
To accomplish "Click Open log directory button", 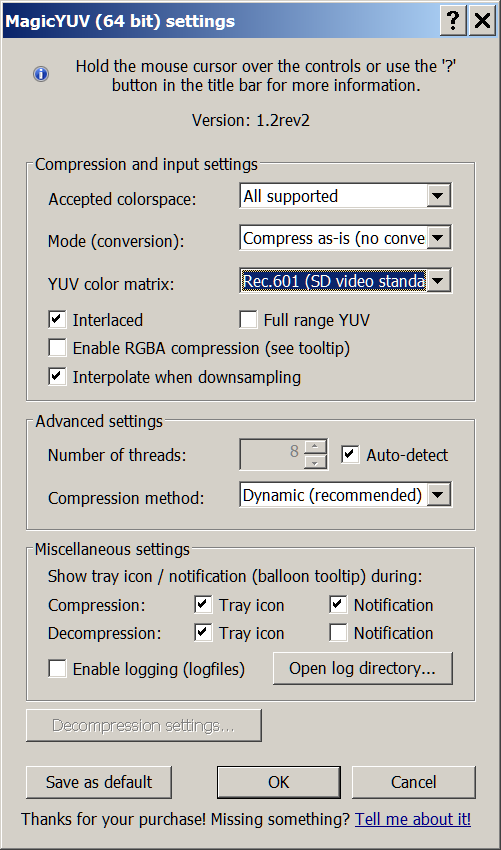I will point(363,668).
